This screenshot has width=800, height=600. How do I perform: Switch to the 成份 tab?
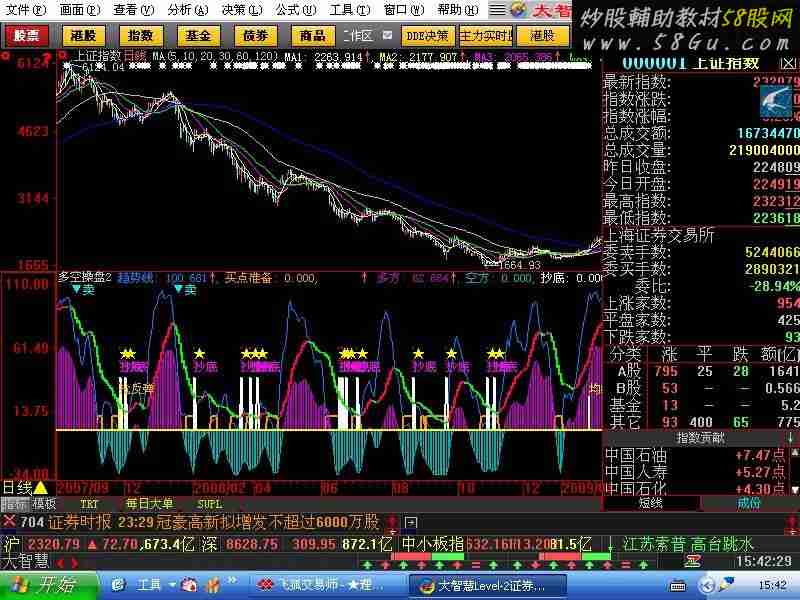pos(748,503)
